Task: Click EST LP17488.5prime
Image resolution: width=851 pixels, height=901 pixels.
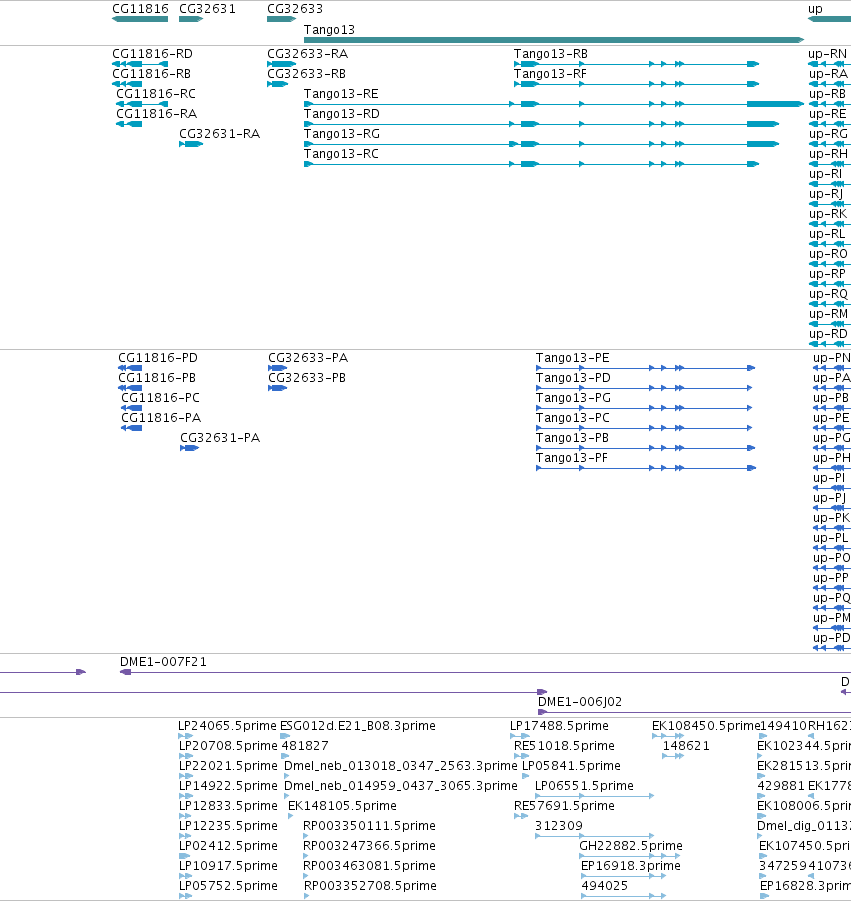Action: (x=559, y=726)
